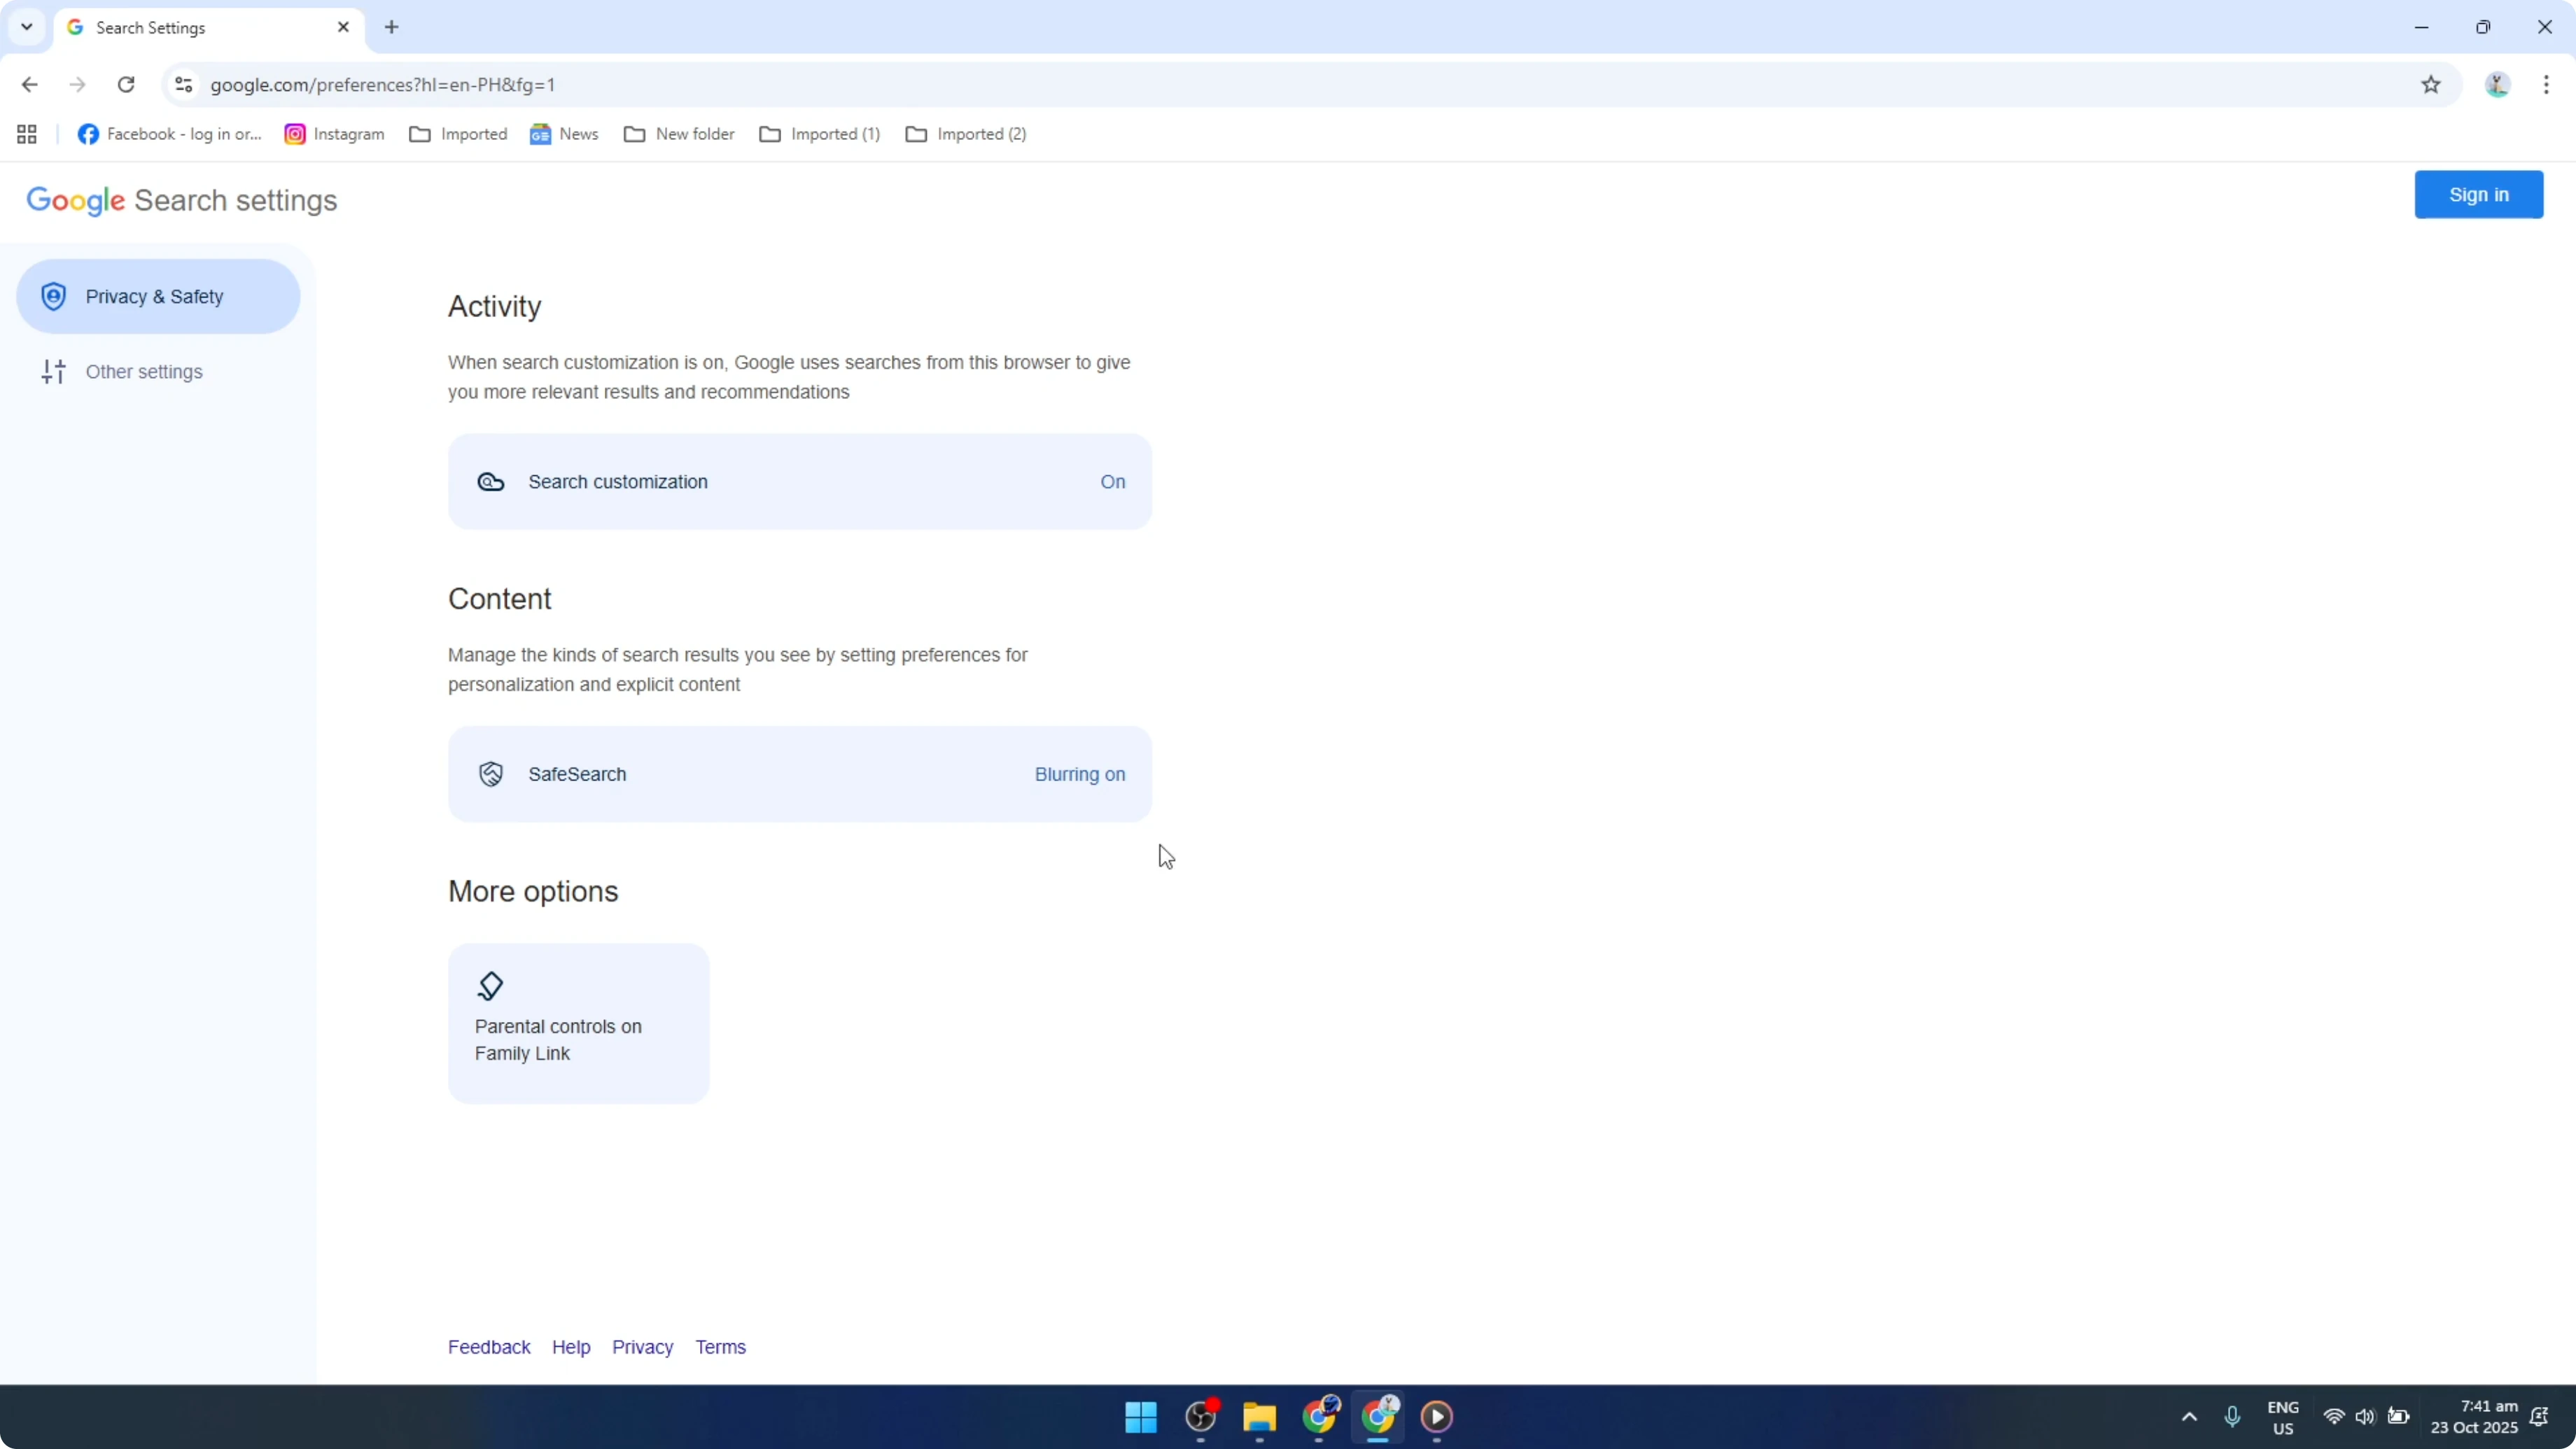Viewport: 2576px width, 1449px height.
Task: Click the SafeSearch shield icon
Action: pos(490,773)
